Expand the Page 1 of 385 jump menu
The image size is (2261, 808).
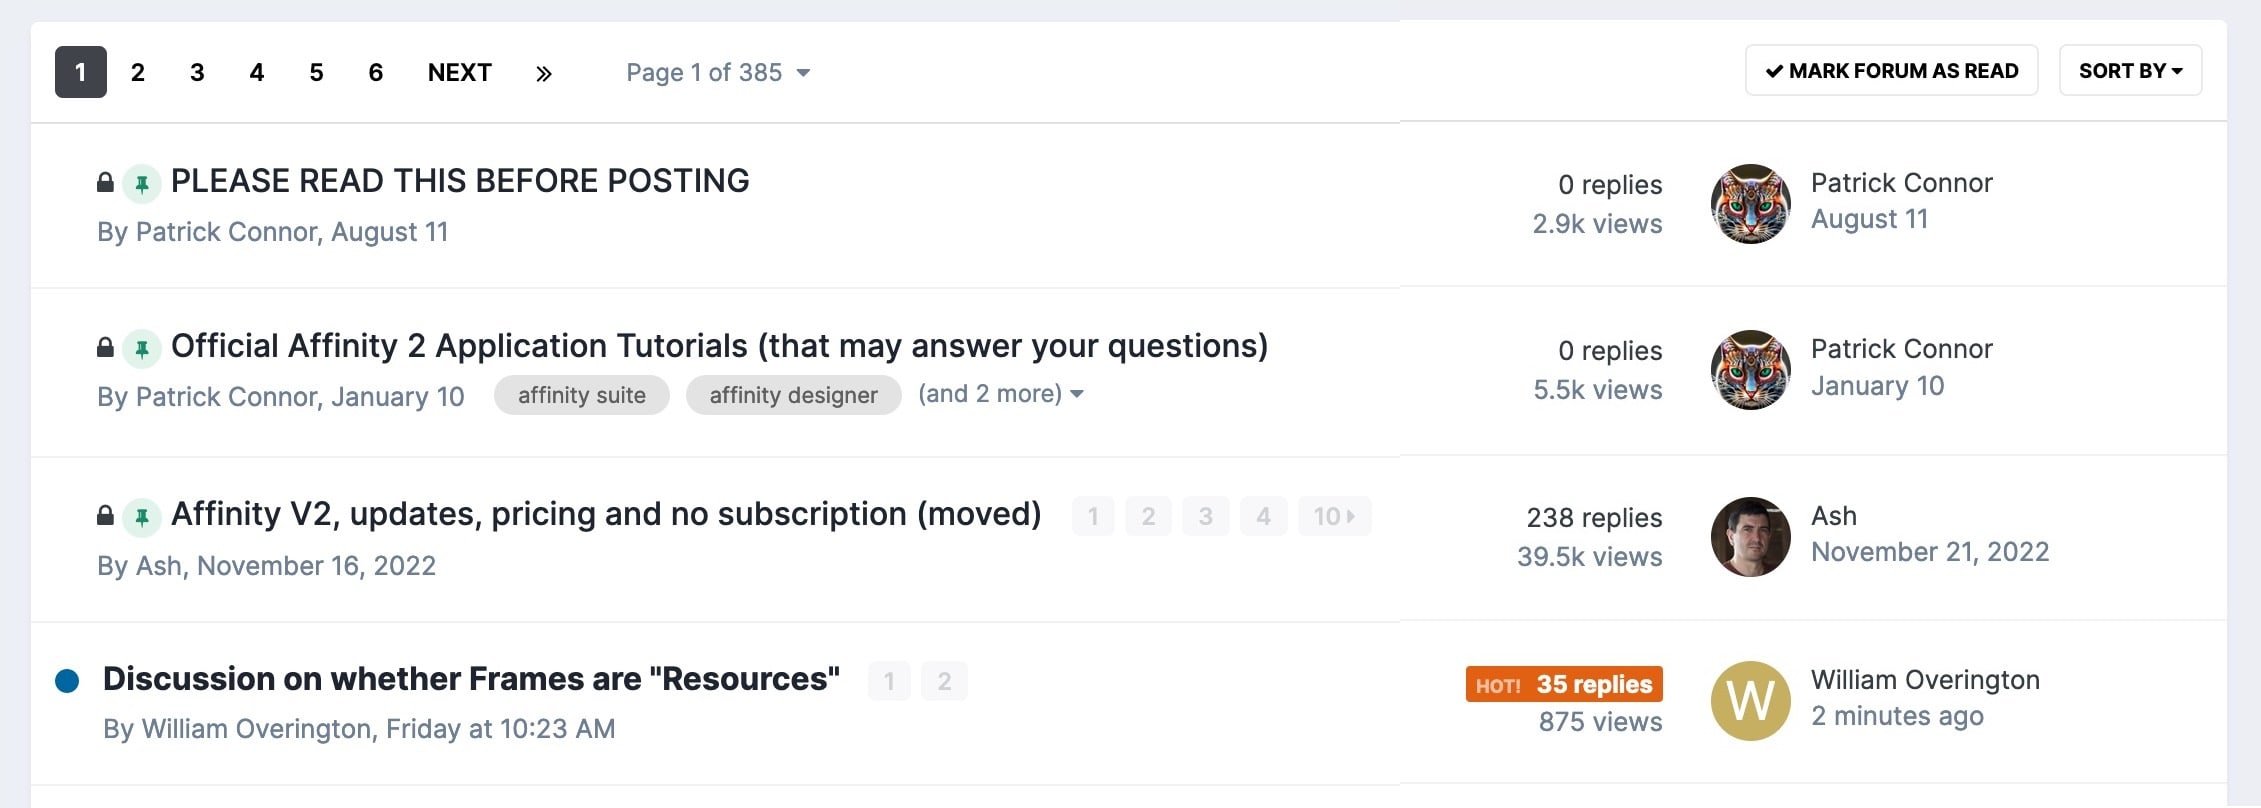click(x=718, y=73)
